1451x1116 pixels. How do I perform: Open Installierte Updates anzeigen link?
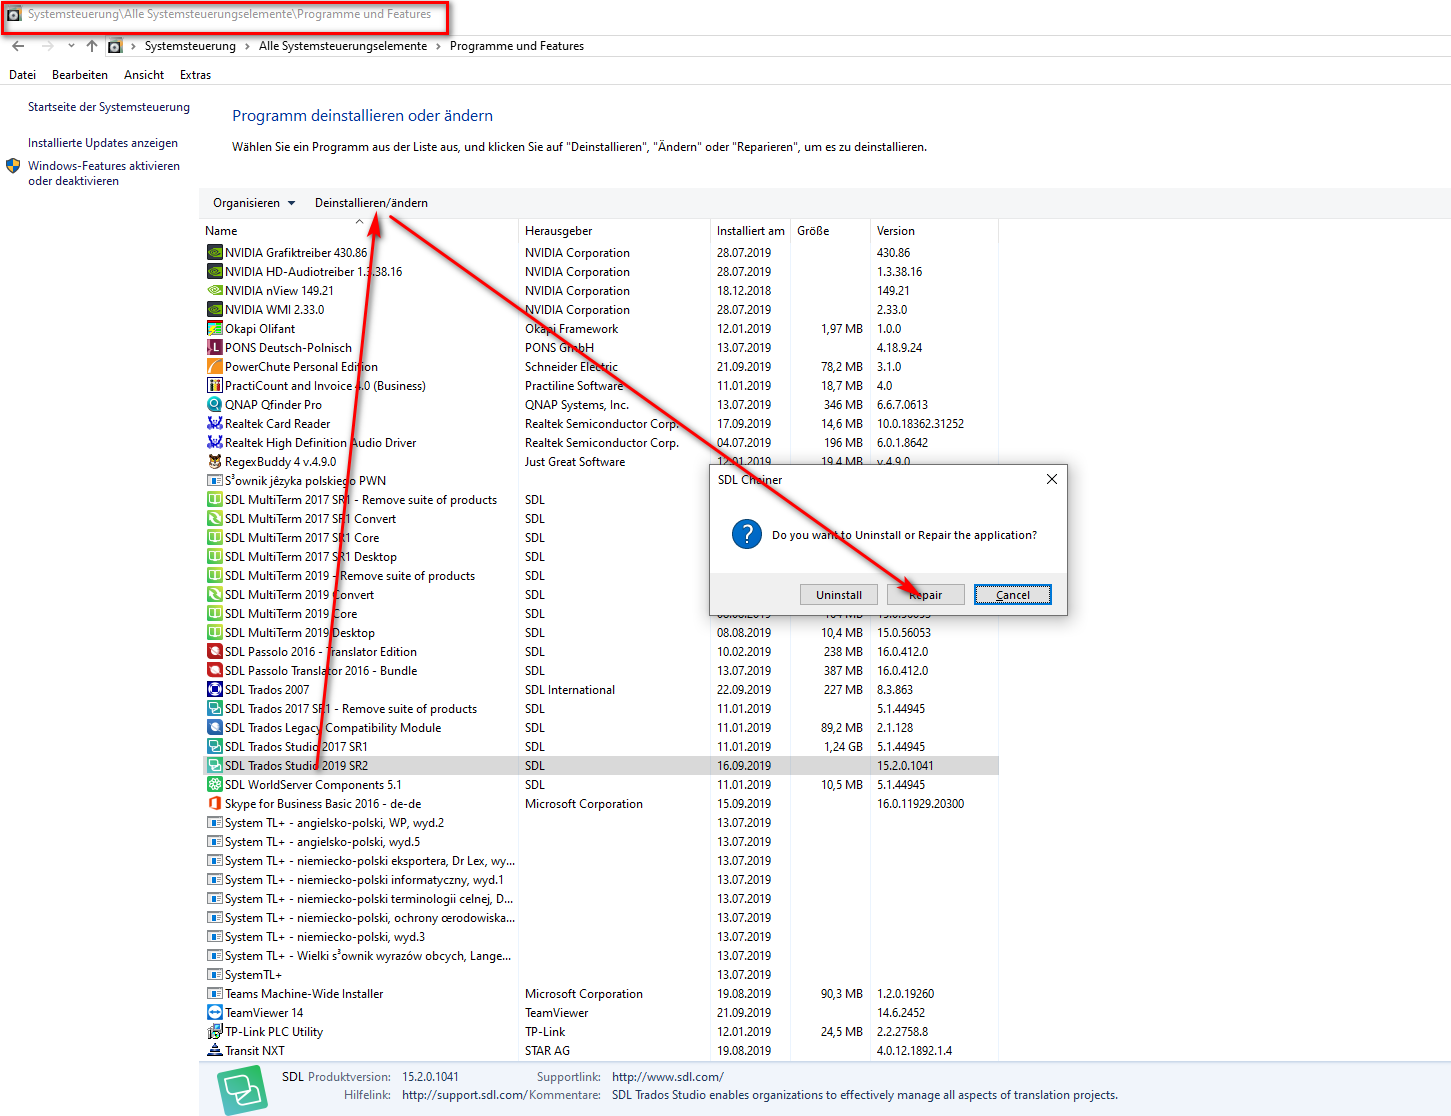103,143
